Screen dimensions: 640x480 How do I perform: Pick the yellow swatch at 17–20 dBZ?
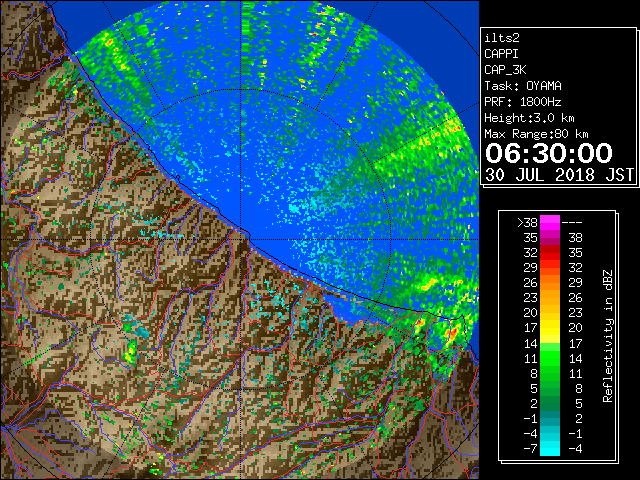[x=550, y=328]
